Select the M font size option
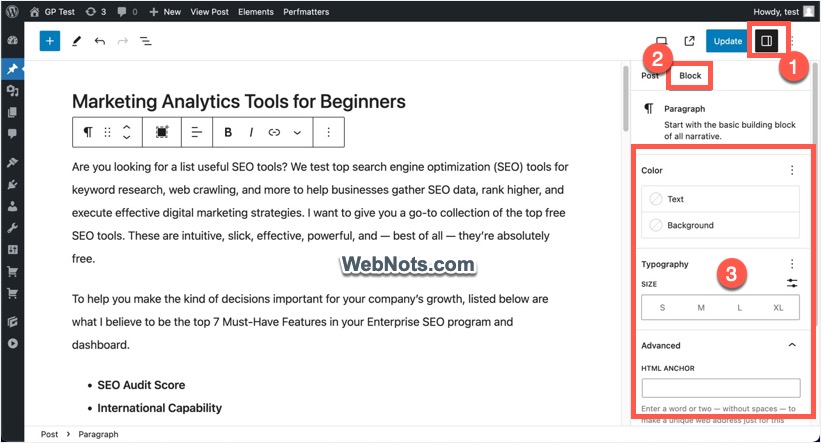821x443 pixels. 701,308
